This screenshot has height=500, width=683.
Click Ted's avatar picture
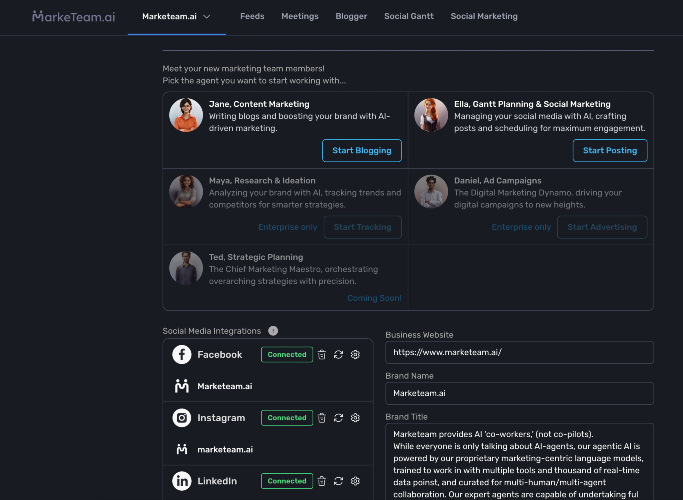186,268
